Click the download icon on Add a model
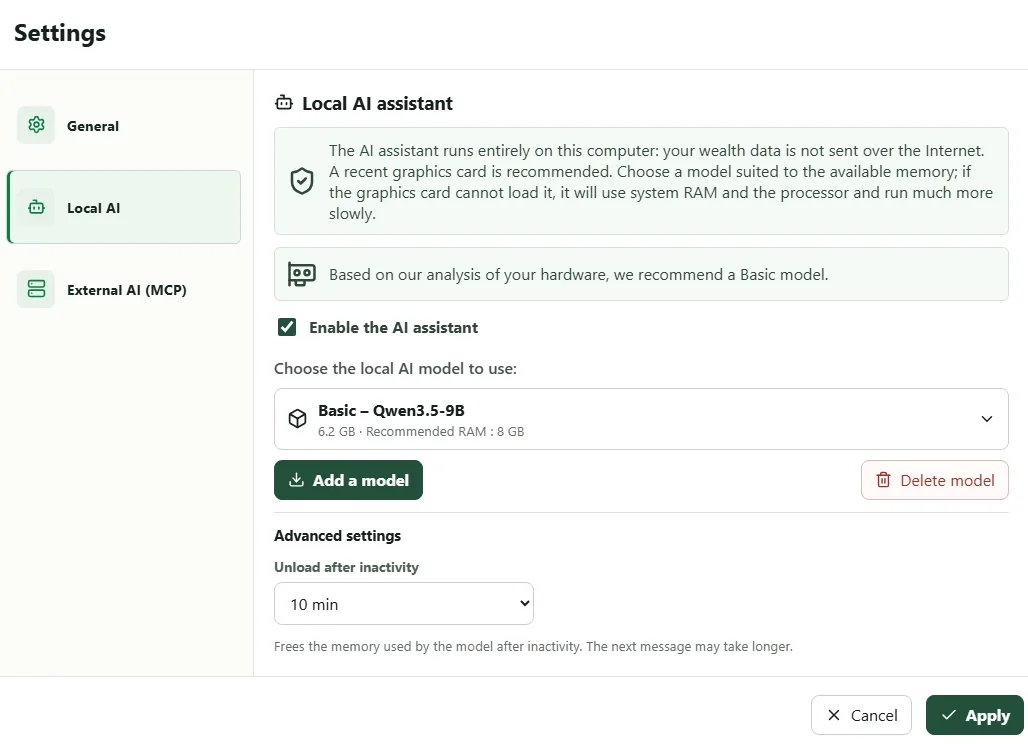 296,480
